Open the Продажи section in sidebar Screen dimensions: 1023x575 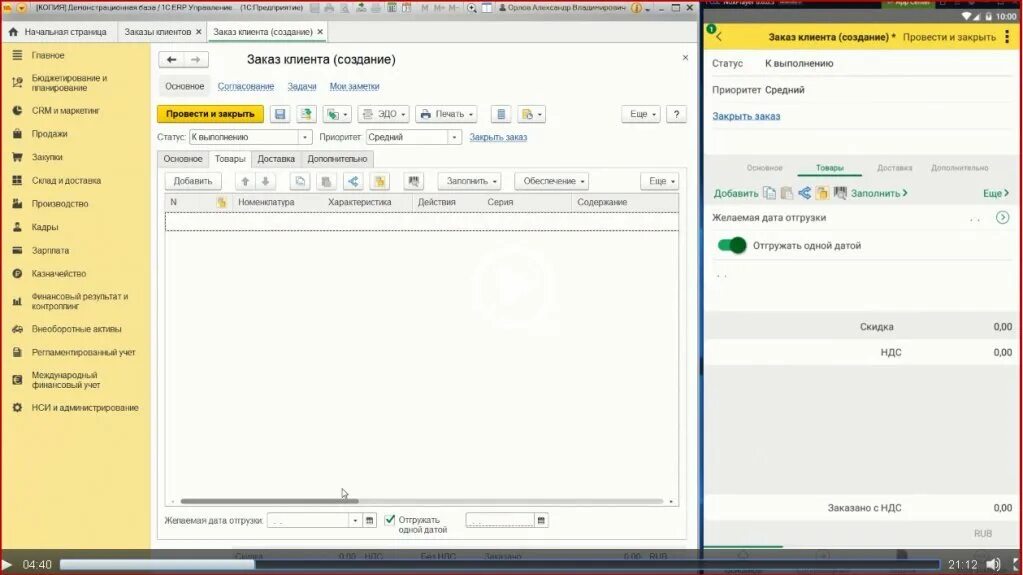[50, 134]
